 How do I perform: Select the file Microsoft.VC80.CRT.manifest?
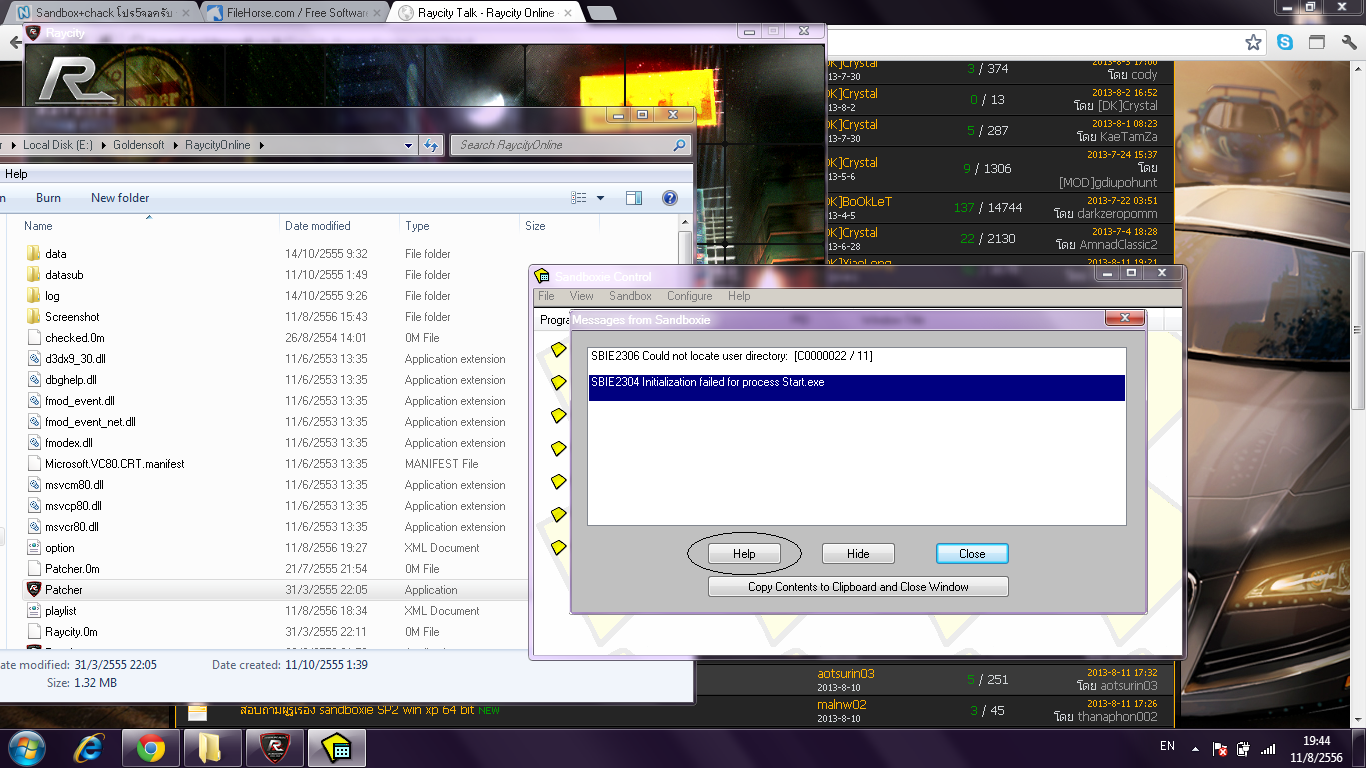tap(115, 464)
